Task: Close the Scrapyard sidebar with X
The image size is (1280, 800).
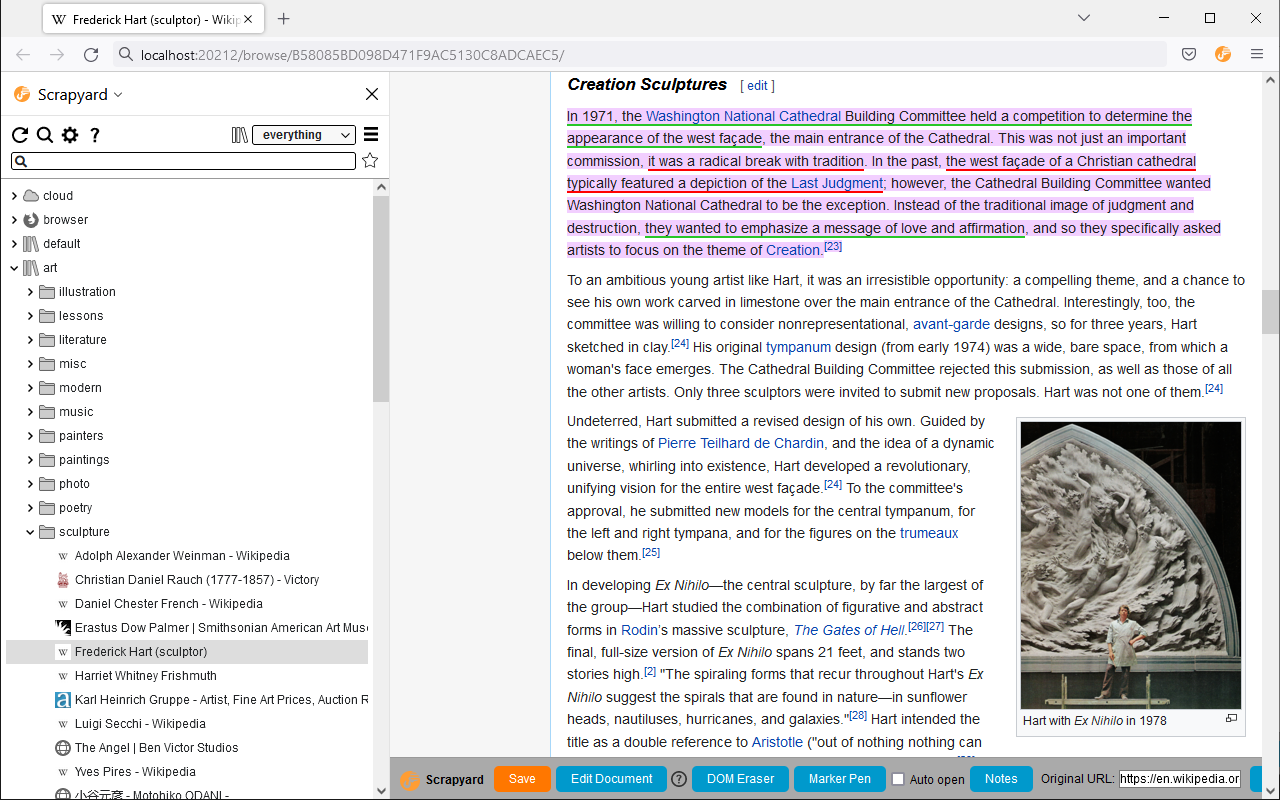Action: click(x=372, y=94)
